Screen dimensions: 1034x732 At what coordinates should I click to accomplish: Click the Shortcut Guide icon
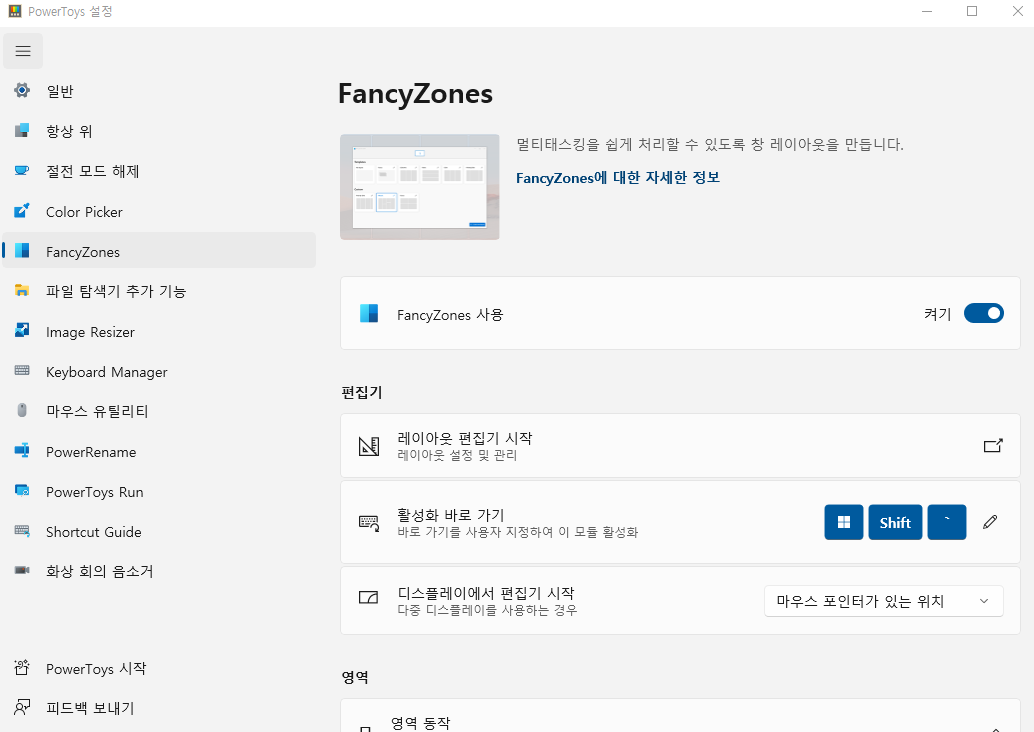(22, 531)
